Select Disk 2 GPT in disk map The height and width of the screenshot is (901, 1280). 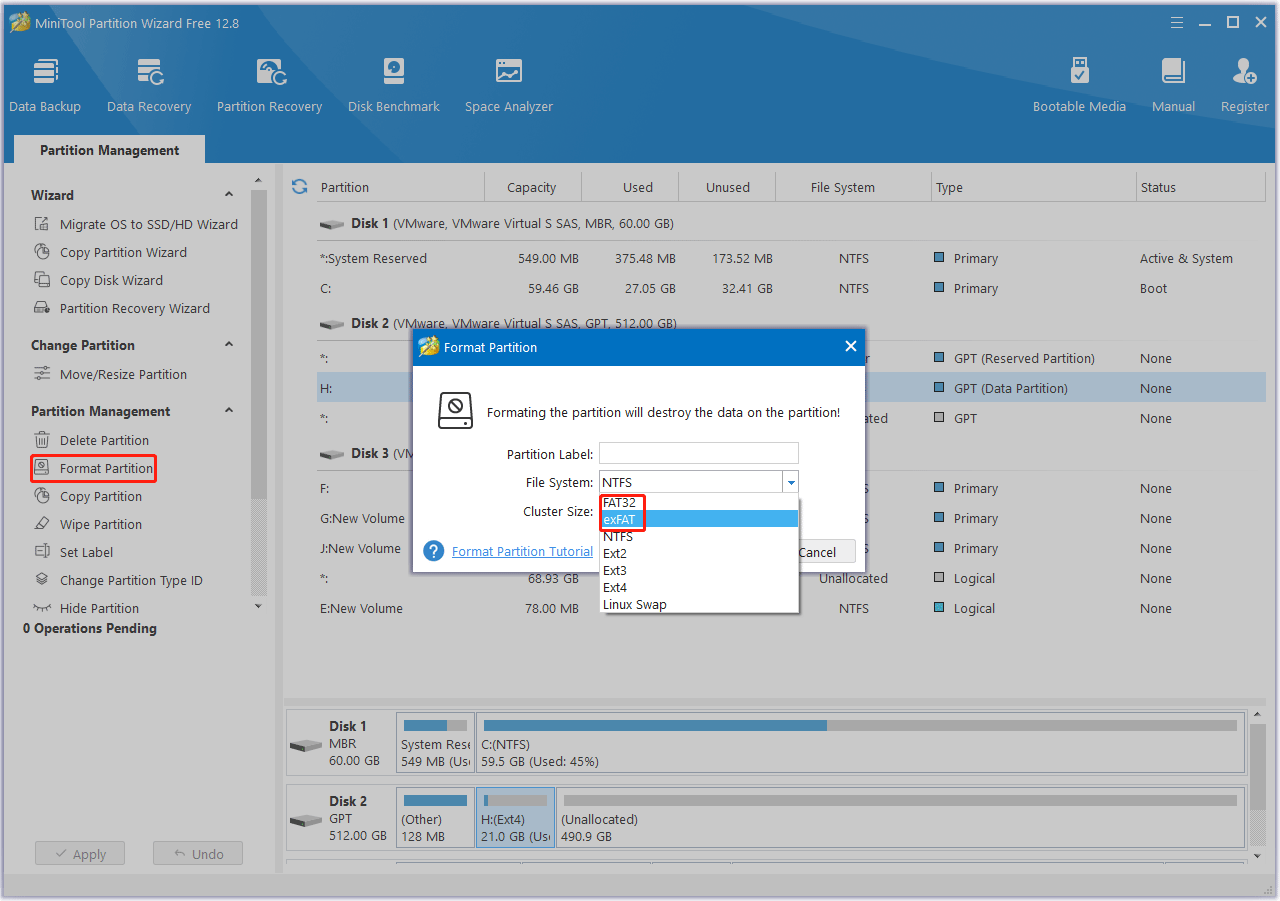click(x=341, y=818)
